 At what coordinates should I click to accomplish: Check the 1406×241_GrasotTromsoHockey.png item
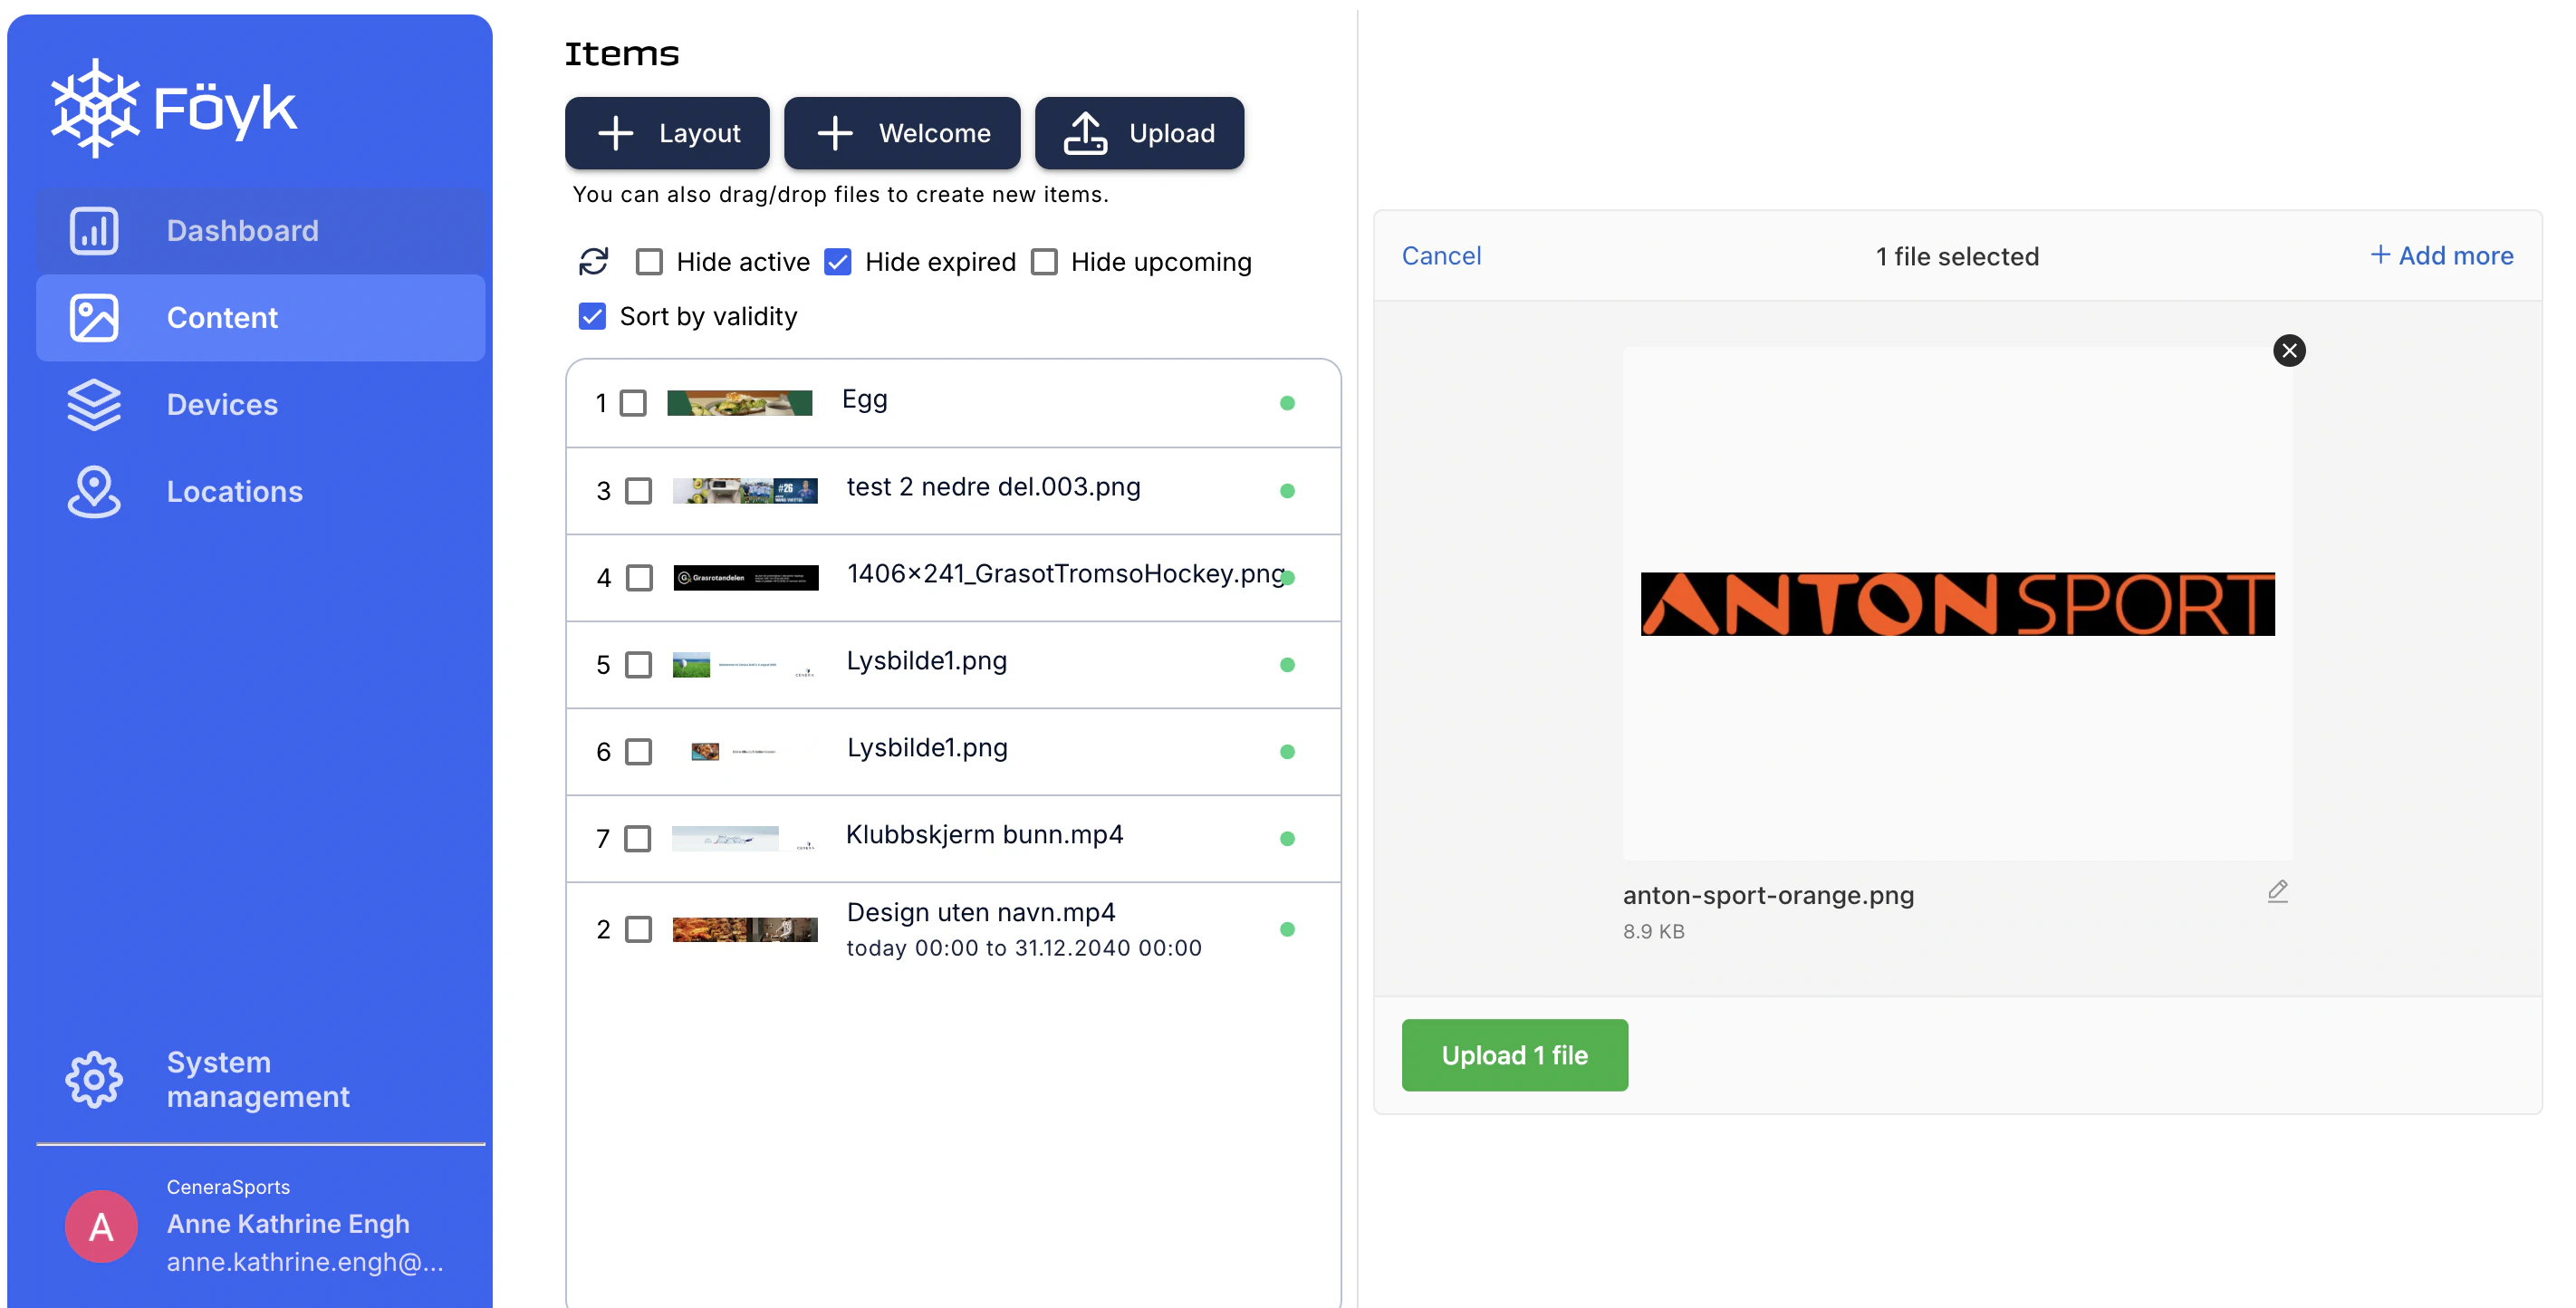tap(639, 578)
